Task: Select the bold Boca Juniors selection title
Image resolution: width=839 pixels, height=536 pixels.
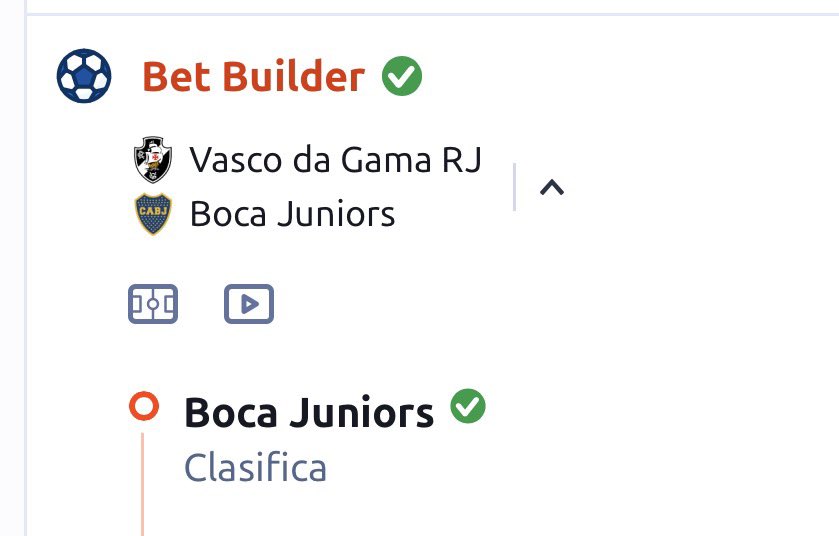Action: pyautogui.click(x=309, y=412)
